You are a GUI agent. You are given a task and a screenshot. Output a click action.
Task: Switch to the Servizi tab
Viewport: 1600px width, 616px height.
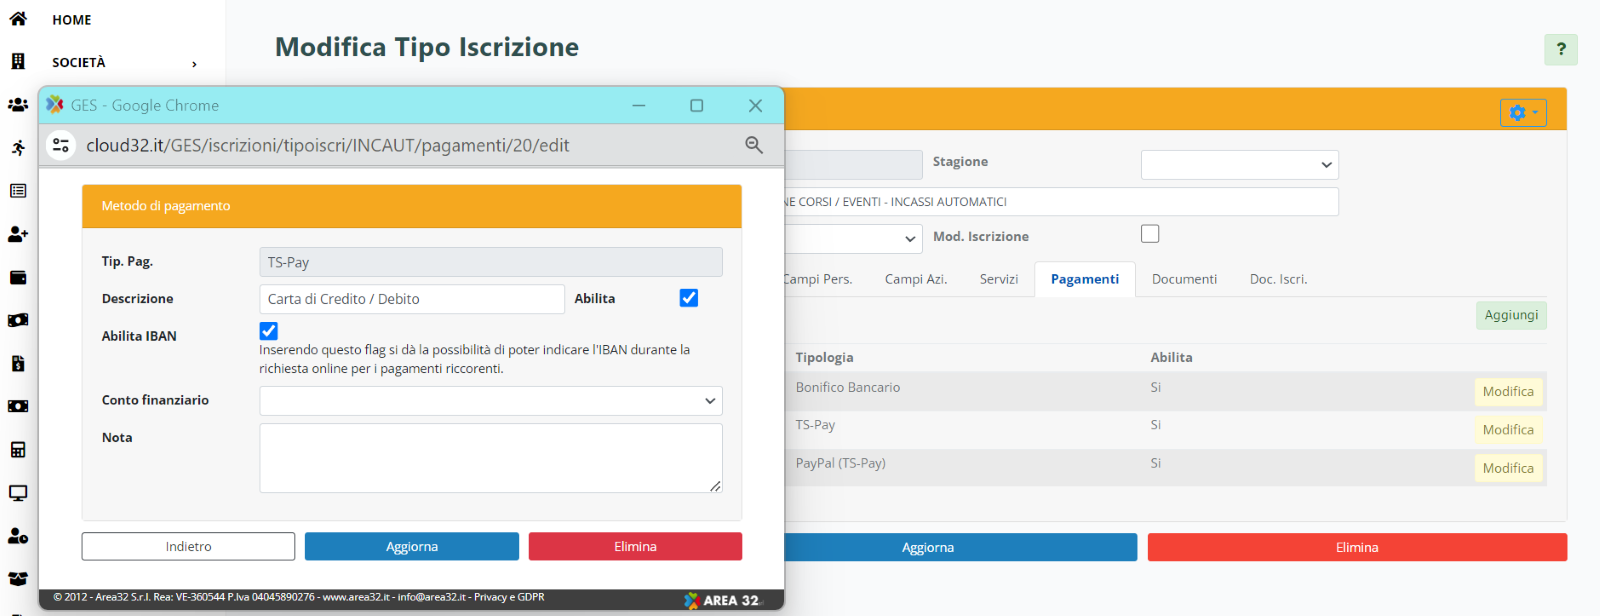(x=998, y=280)
